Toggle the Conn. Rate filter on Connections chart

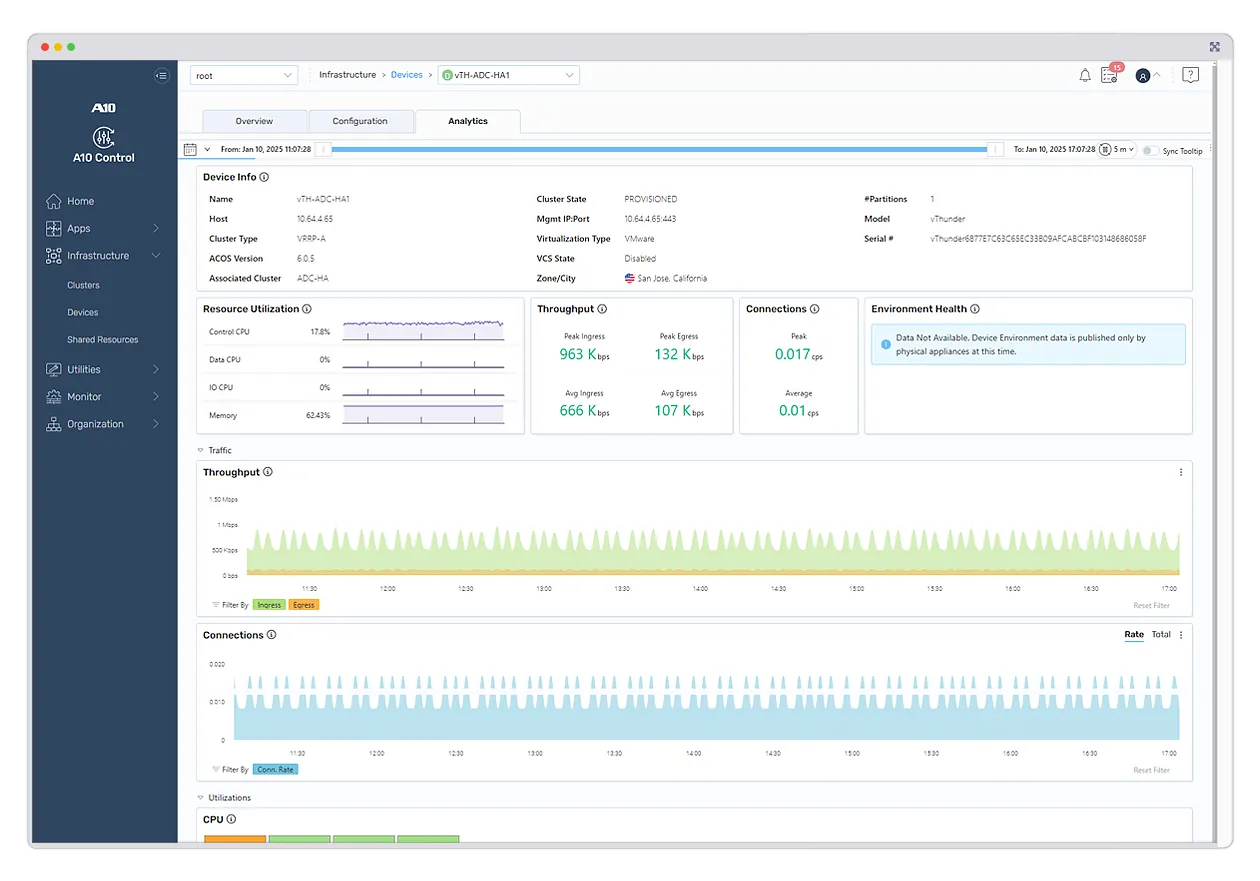coord(273,769)
